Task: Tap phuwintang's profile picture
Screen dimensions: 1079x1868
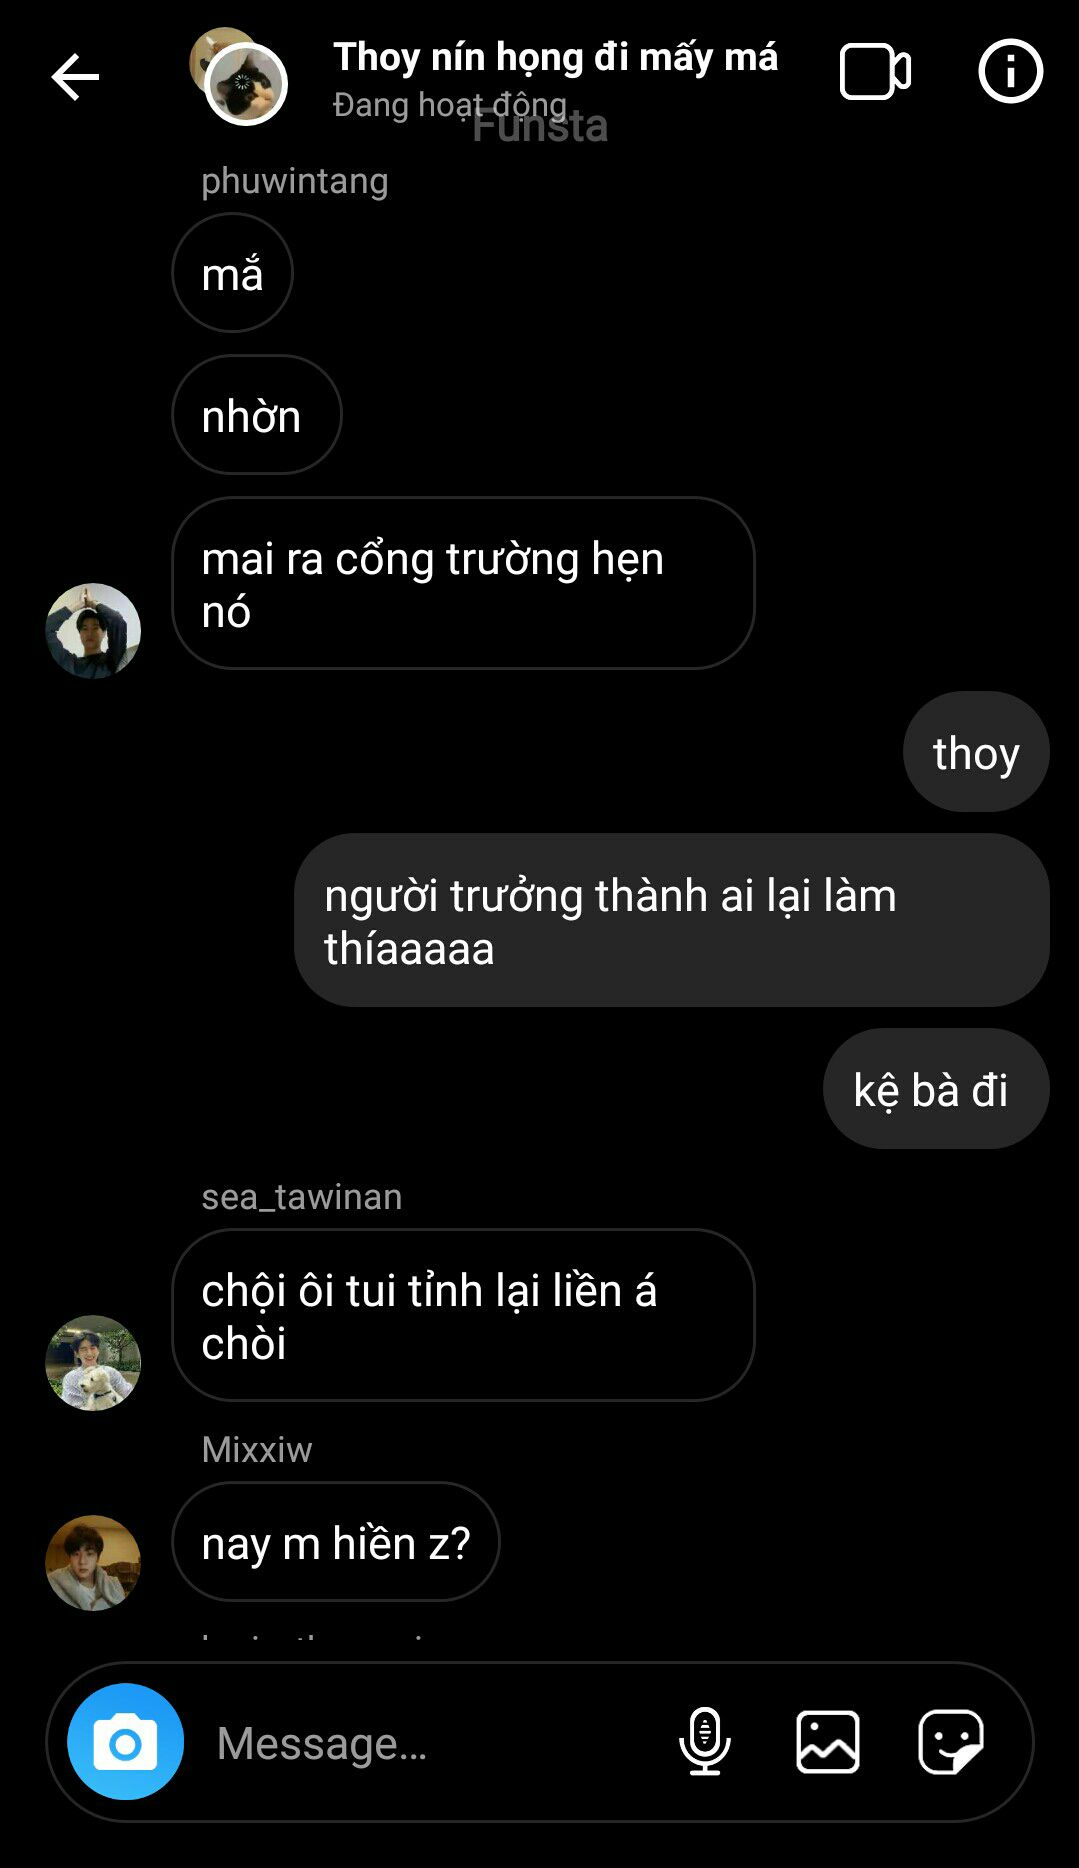Action: [93, 631]
